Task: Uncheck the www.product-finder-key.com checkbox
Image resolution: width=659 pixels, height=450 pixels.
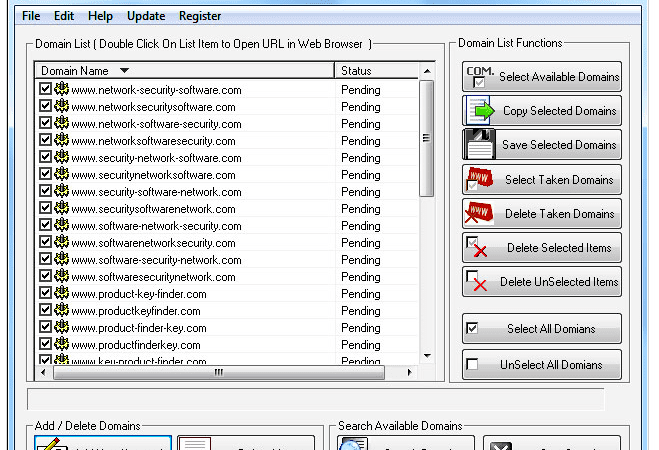Action: 45,327
